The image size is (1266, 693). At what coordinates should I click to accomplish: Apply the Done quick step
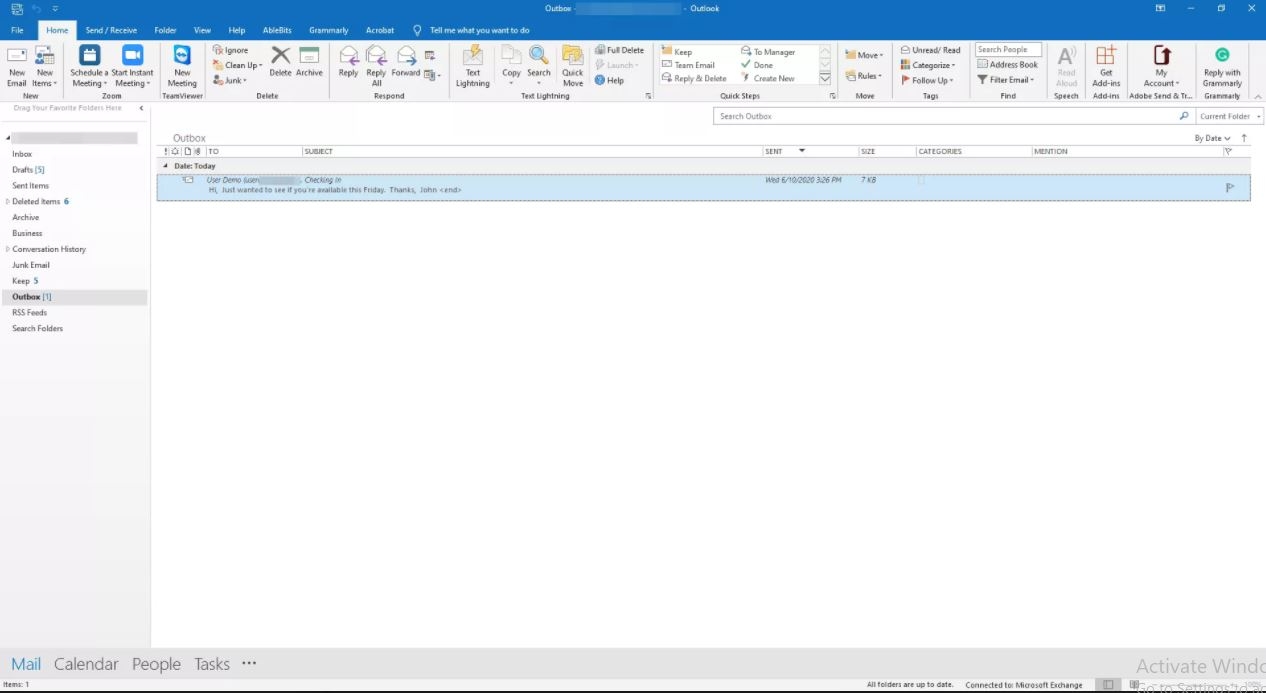(757, 65)
